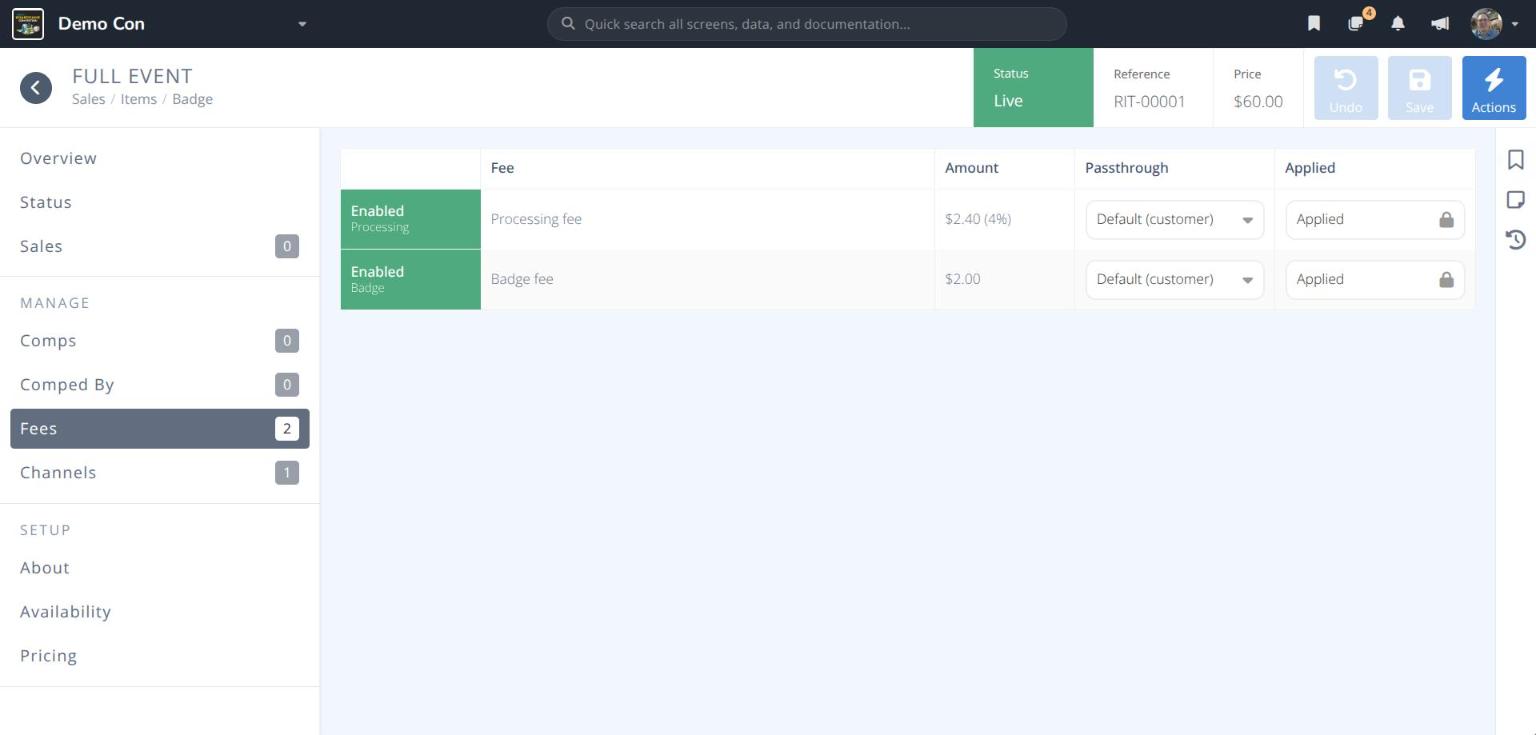Click the Sales breadcrumb link
The height and width of the screenshot is (735, 1536).
[88, 99]
